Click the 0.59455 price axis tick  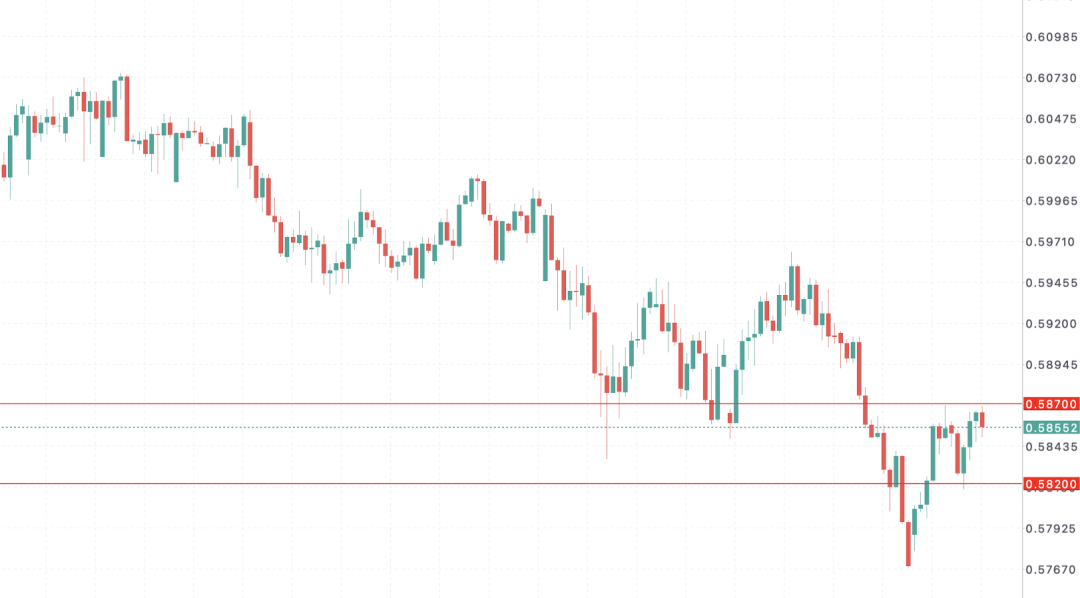1051,283
